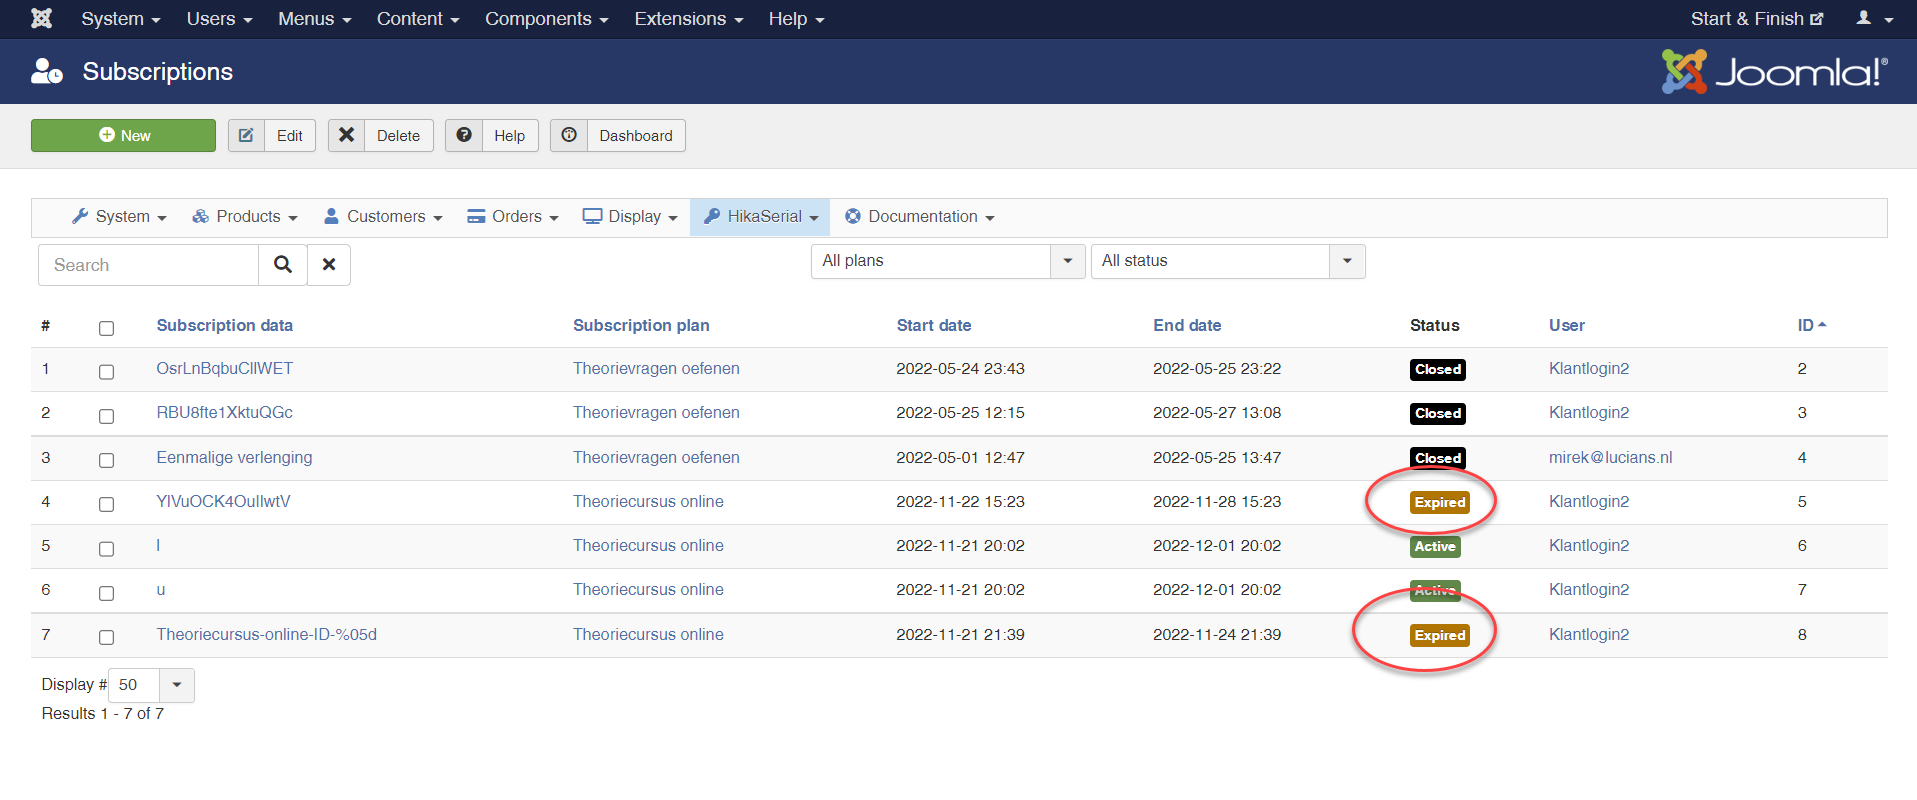Open the System menu in top bar

(x=121, y=19)
